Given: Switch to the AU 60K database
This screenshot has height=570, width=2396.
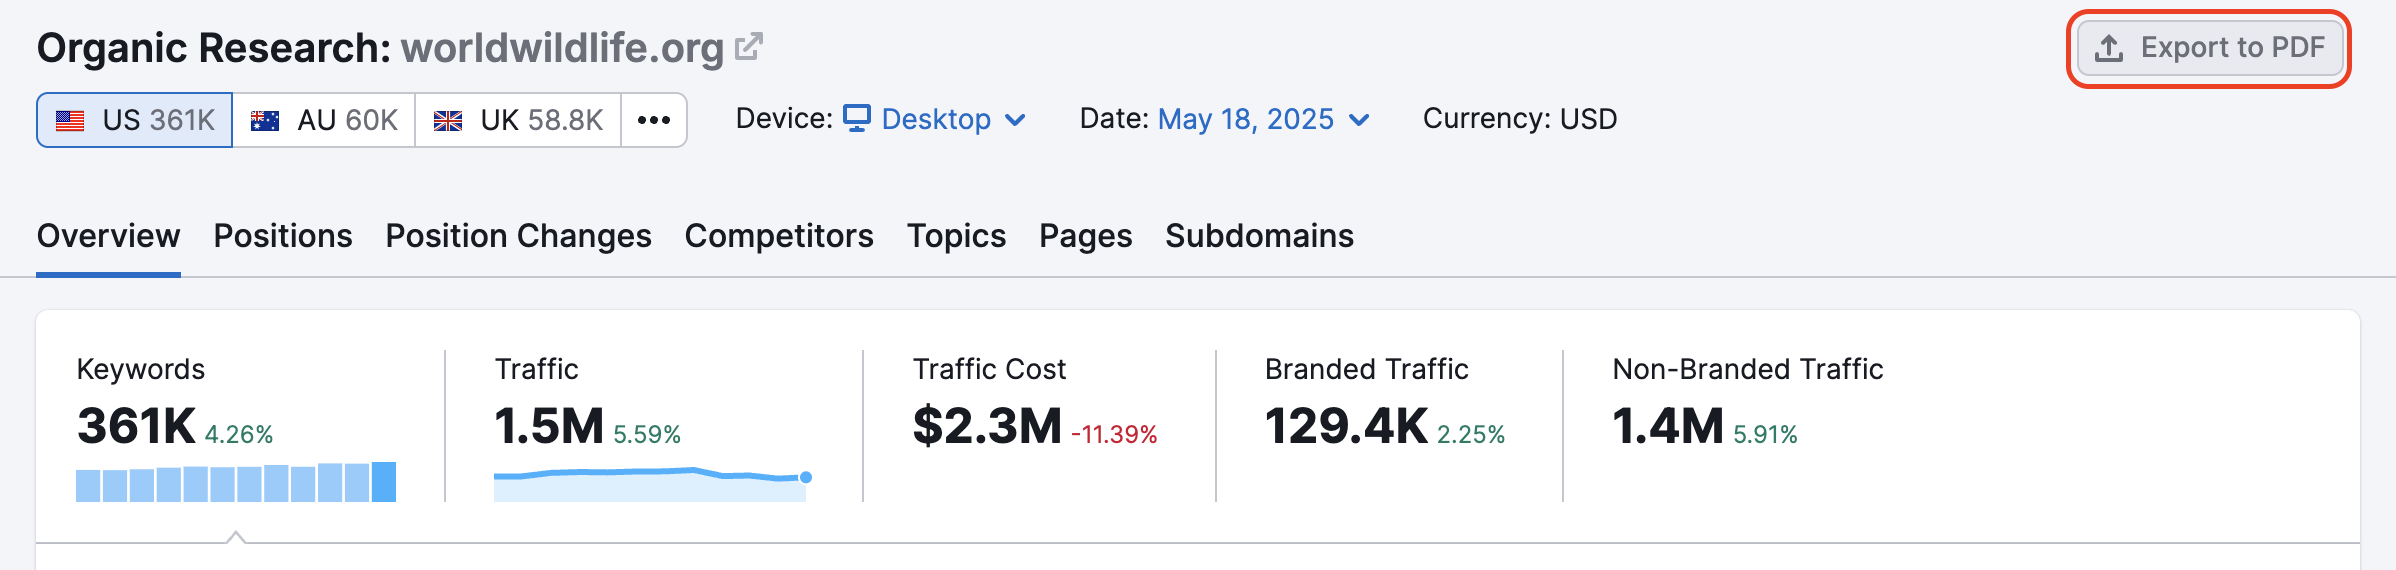Looking at the screenshot, I should click(324, 120).
